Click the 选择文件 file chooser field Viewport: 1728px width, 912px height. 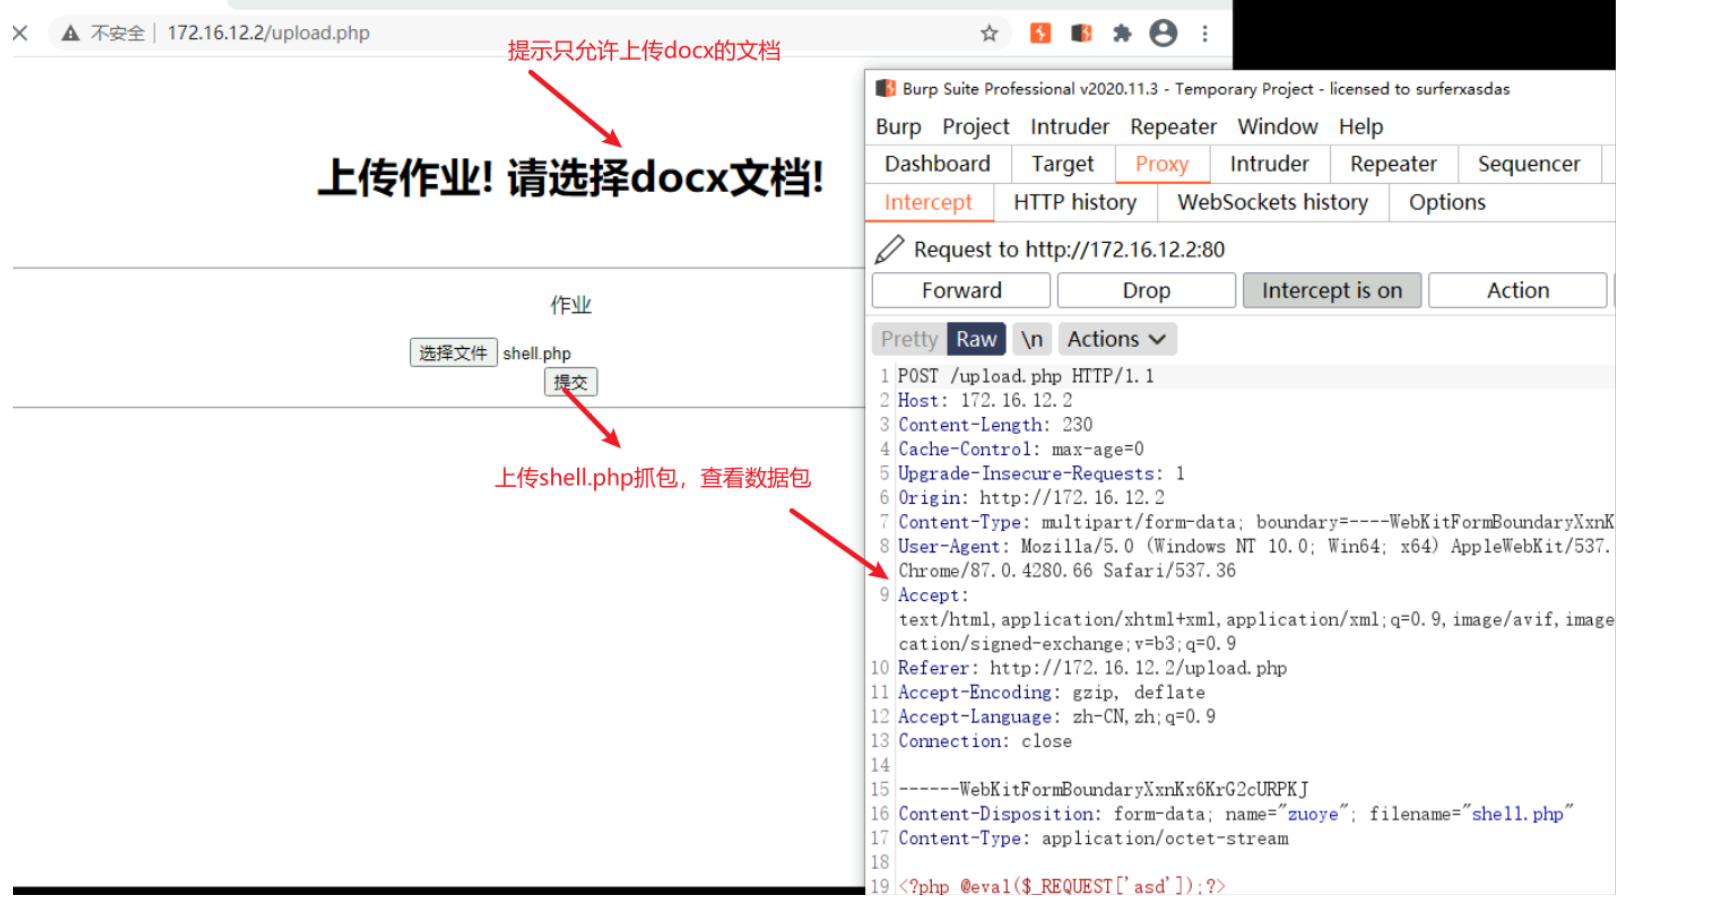(x=453, y=352)
